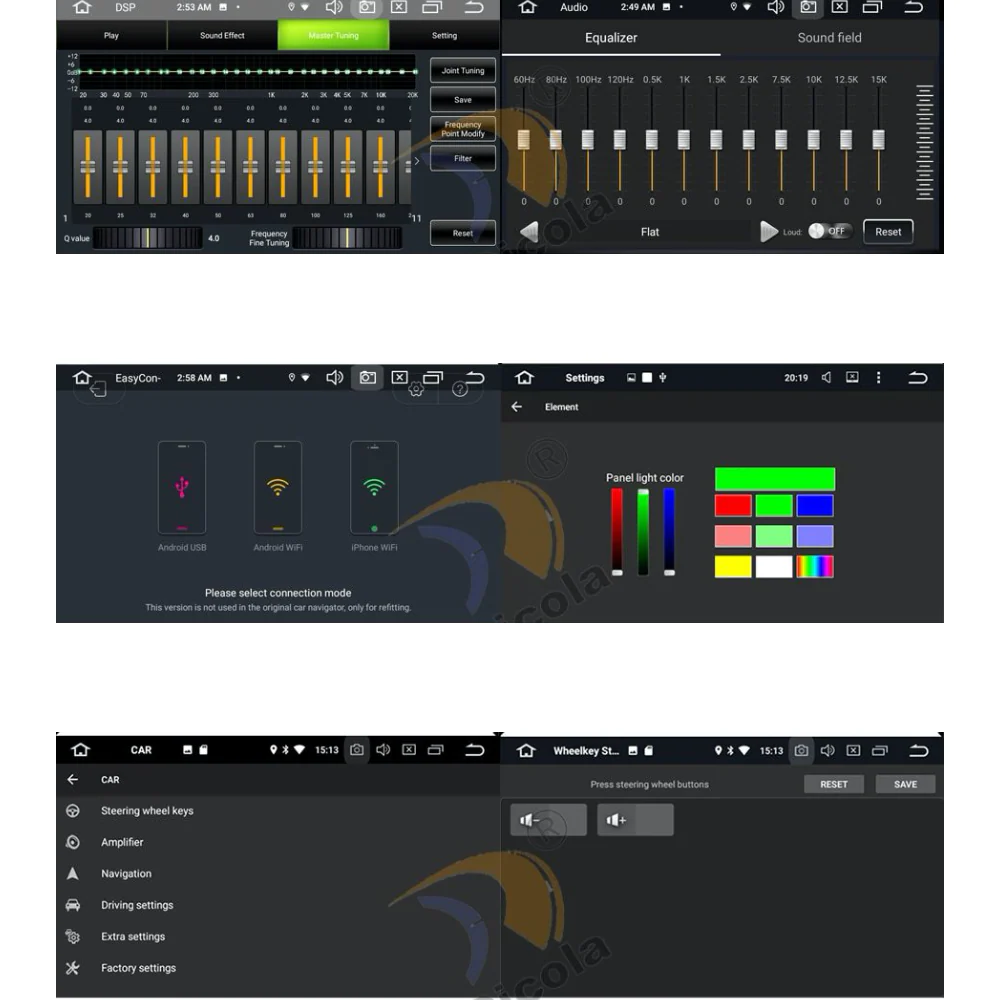This screenshot has width=1000, height=1000.
Task: Open recent apps icon in Audio screen
Action: click(x=872, y=8)
